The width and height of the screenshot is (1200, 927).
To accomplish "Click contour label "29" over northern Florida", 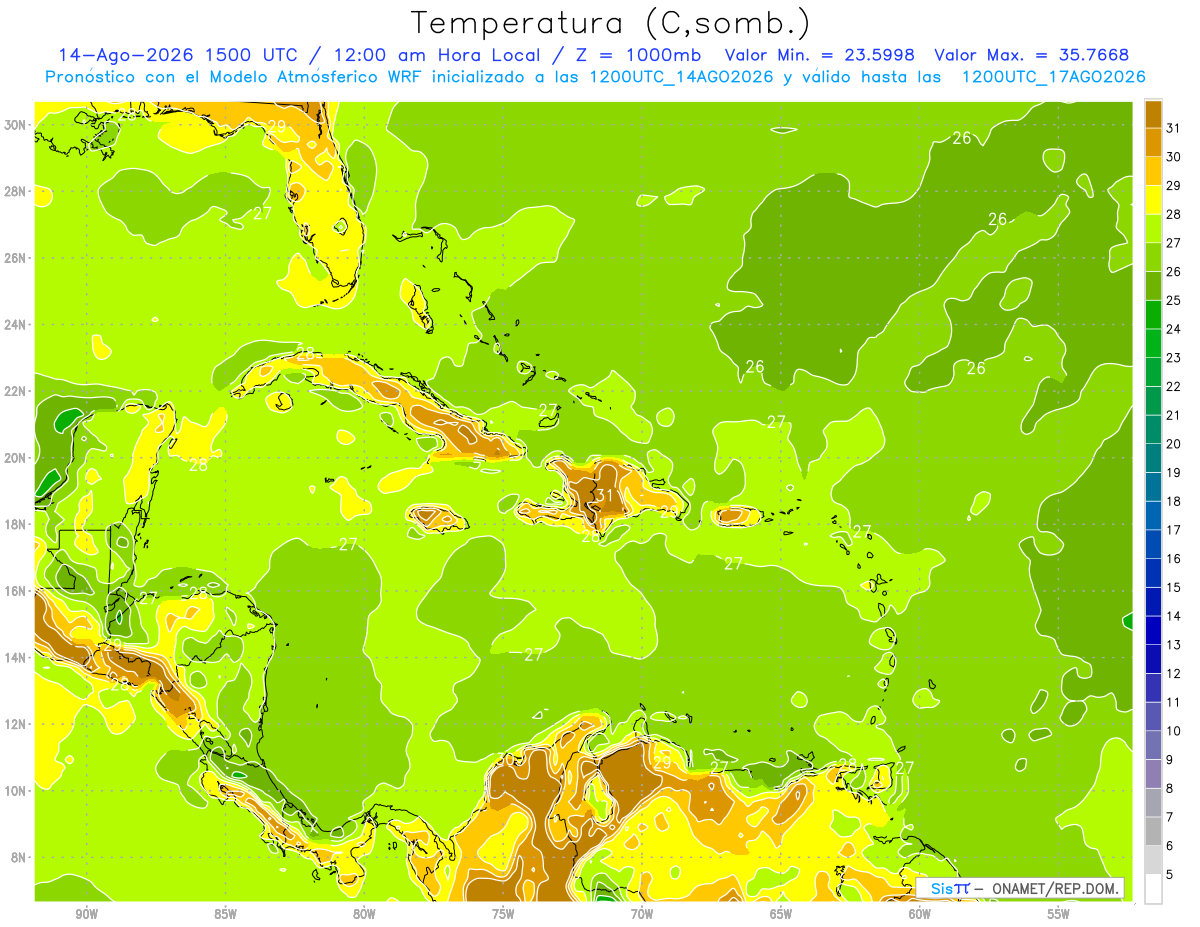I will [277, 125].
